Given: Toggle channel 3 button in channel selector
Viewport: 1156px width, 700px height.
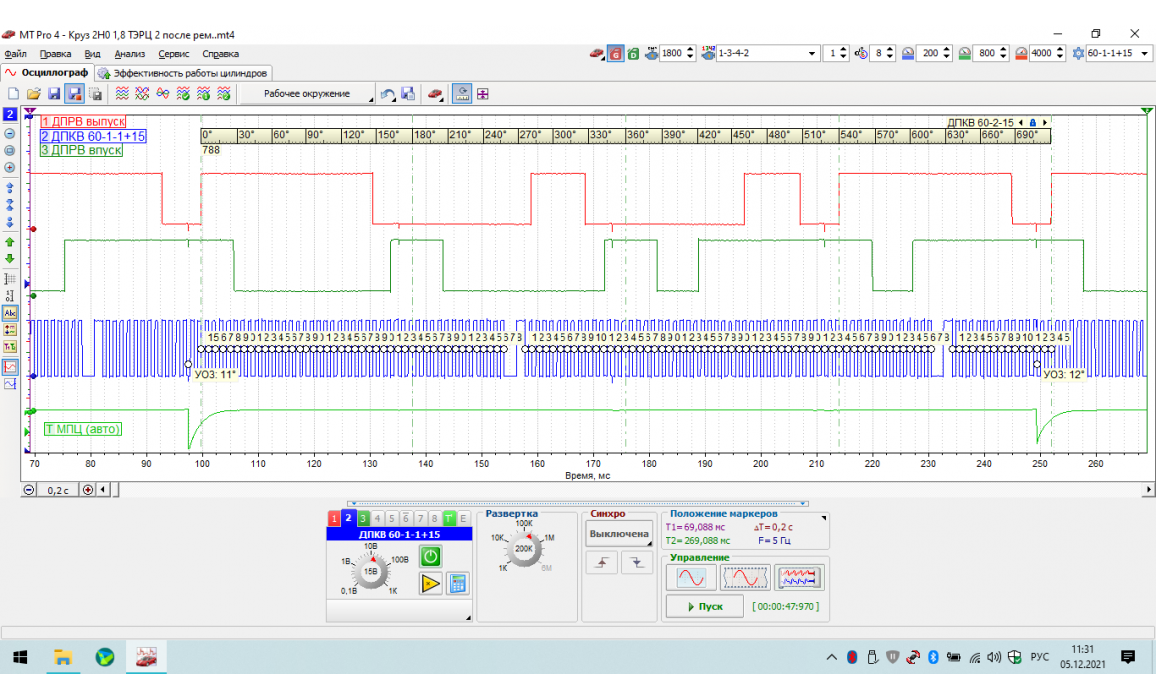Looking at the screenshot, I should click(363, 518).
